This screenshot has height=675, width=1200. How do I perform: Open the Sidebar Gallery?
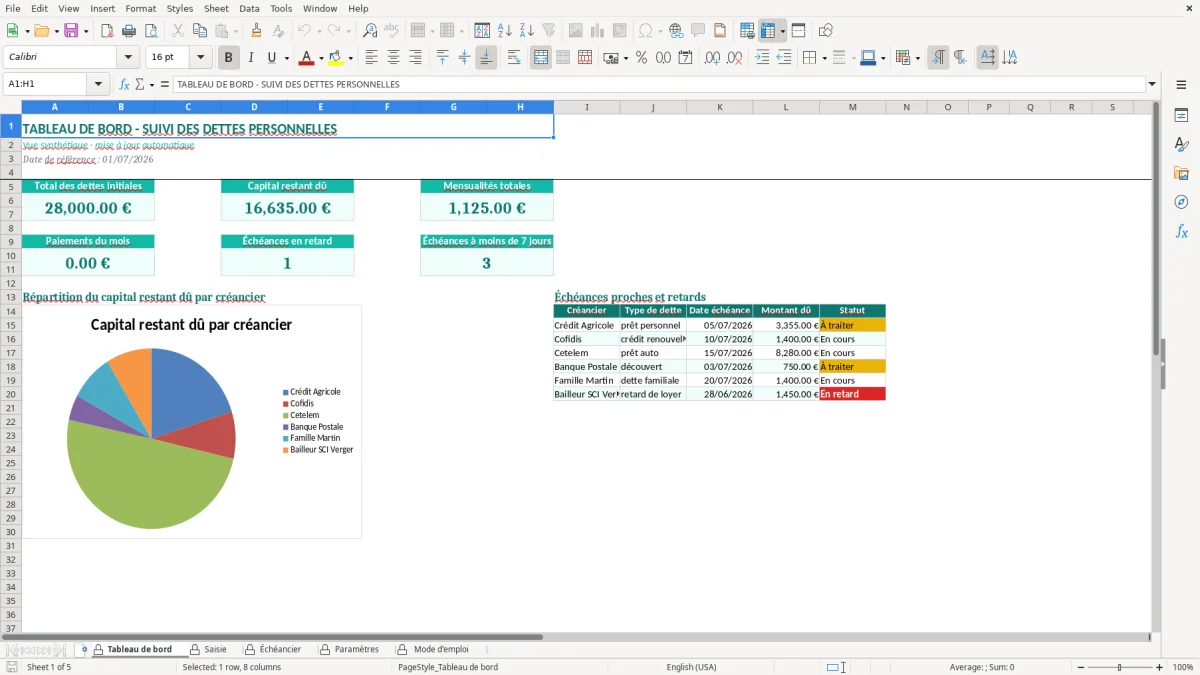(x=1181, y=174)
